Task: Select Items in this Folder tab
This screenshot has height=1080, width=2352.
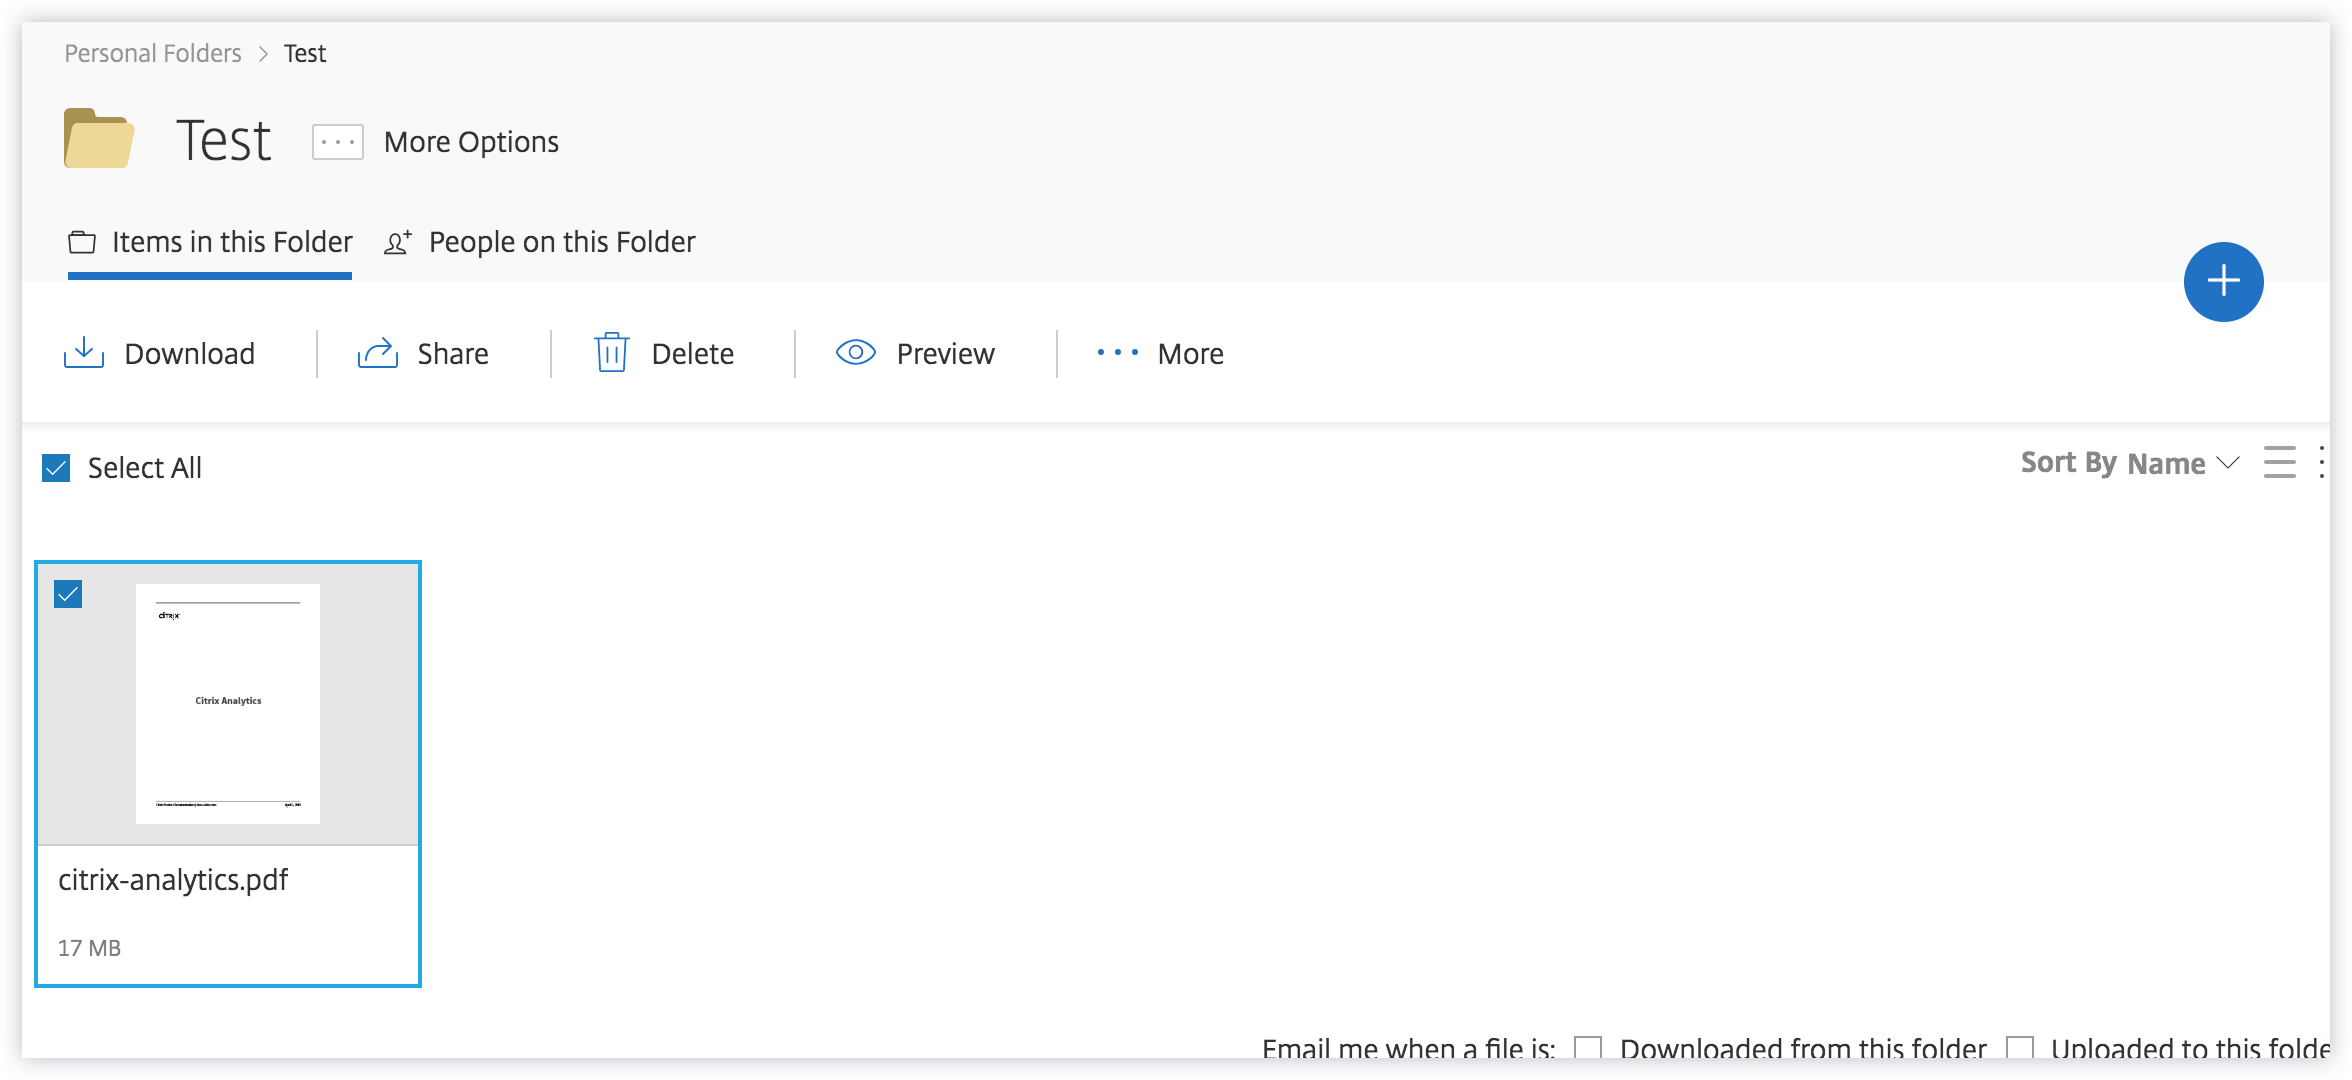Action: click(211, 242)
